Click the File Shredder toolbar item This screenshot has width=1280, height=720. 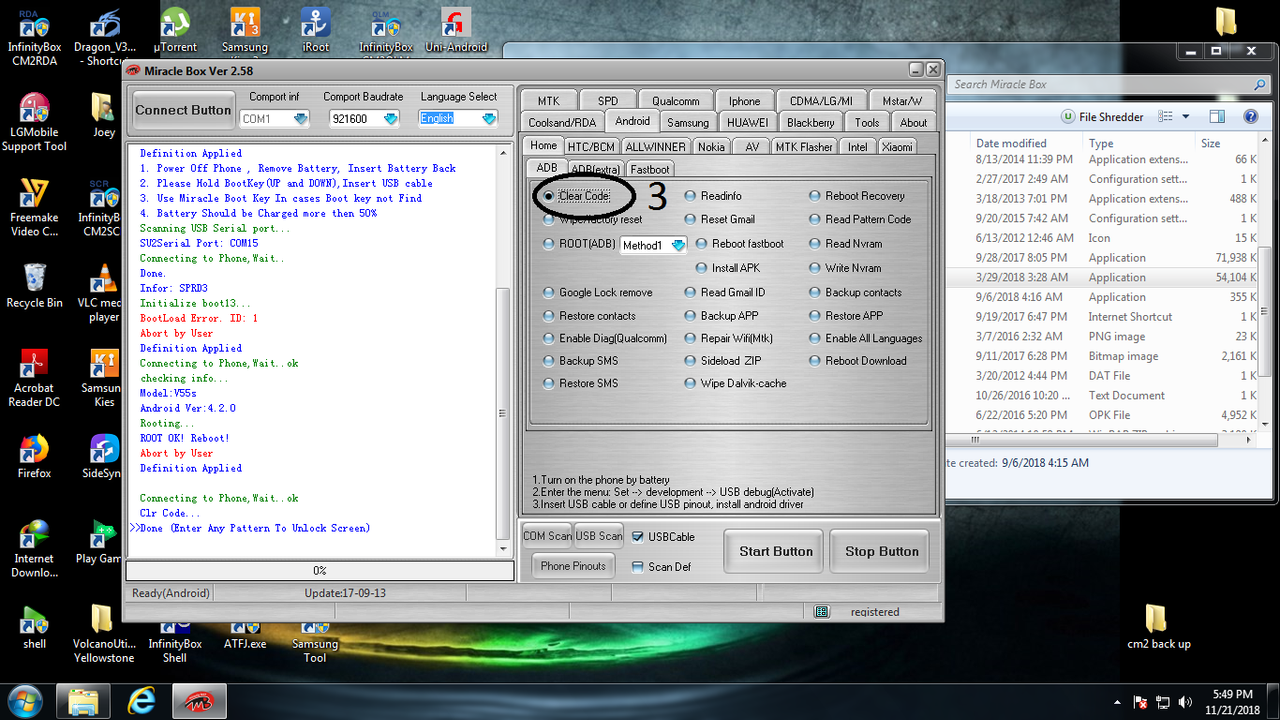(1102, 117)
